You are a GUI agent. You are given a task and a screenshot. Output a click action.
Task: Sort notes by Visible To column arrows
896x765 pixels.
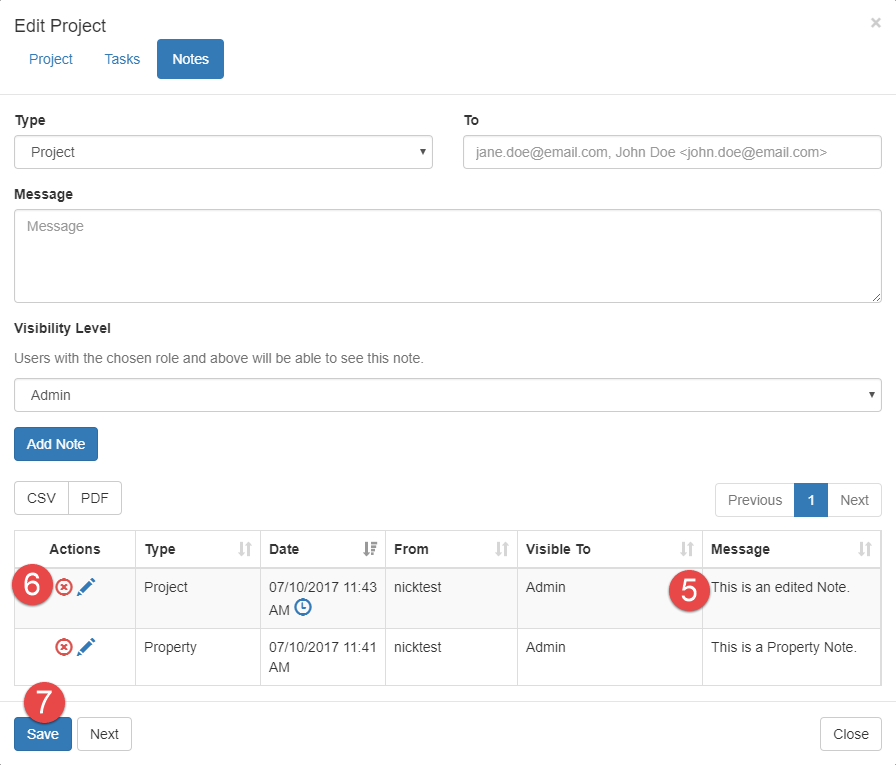pos(687,549)
